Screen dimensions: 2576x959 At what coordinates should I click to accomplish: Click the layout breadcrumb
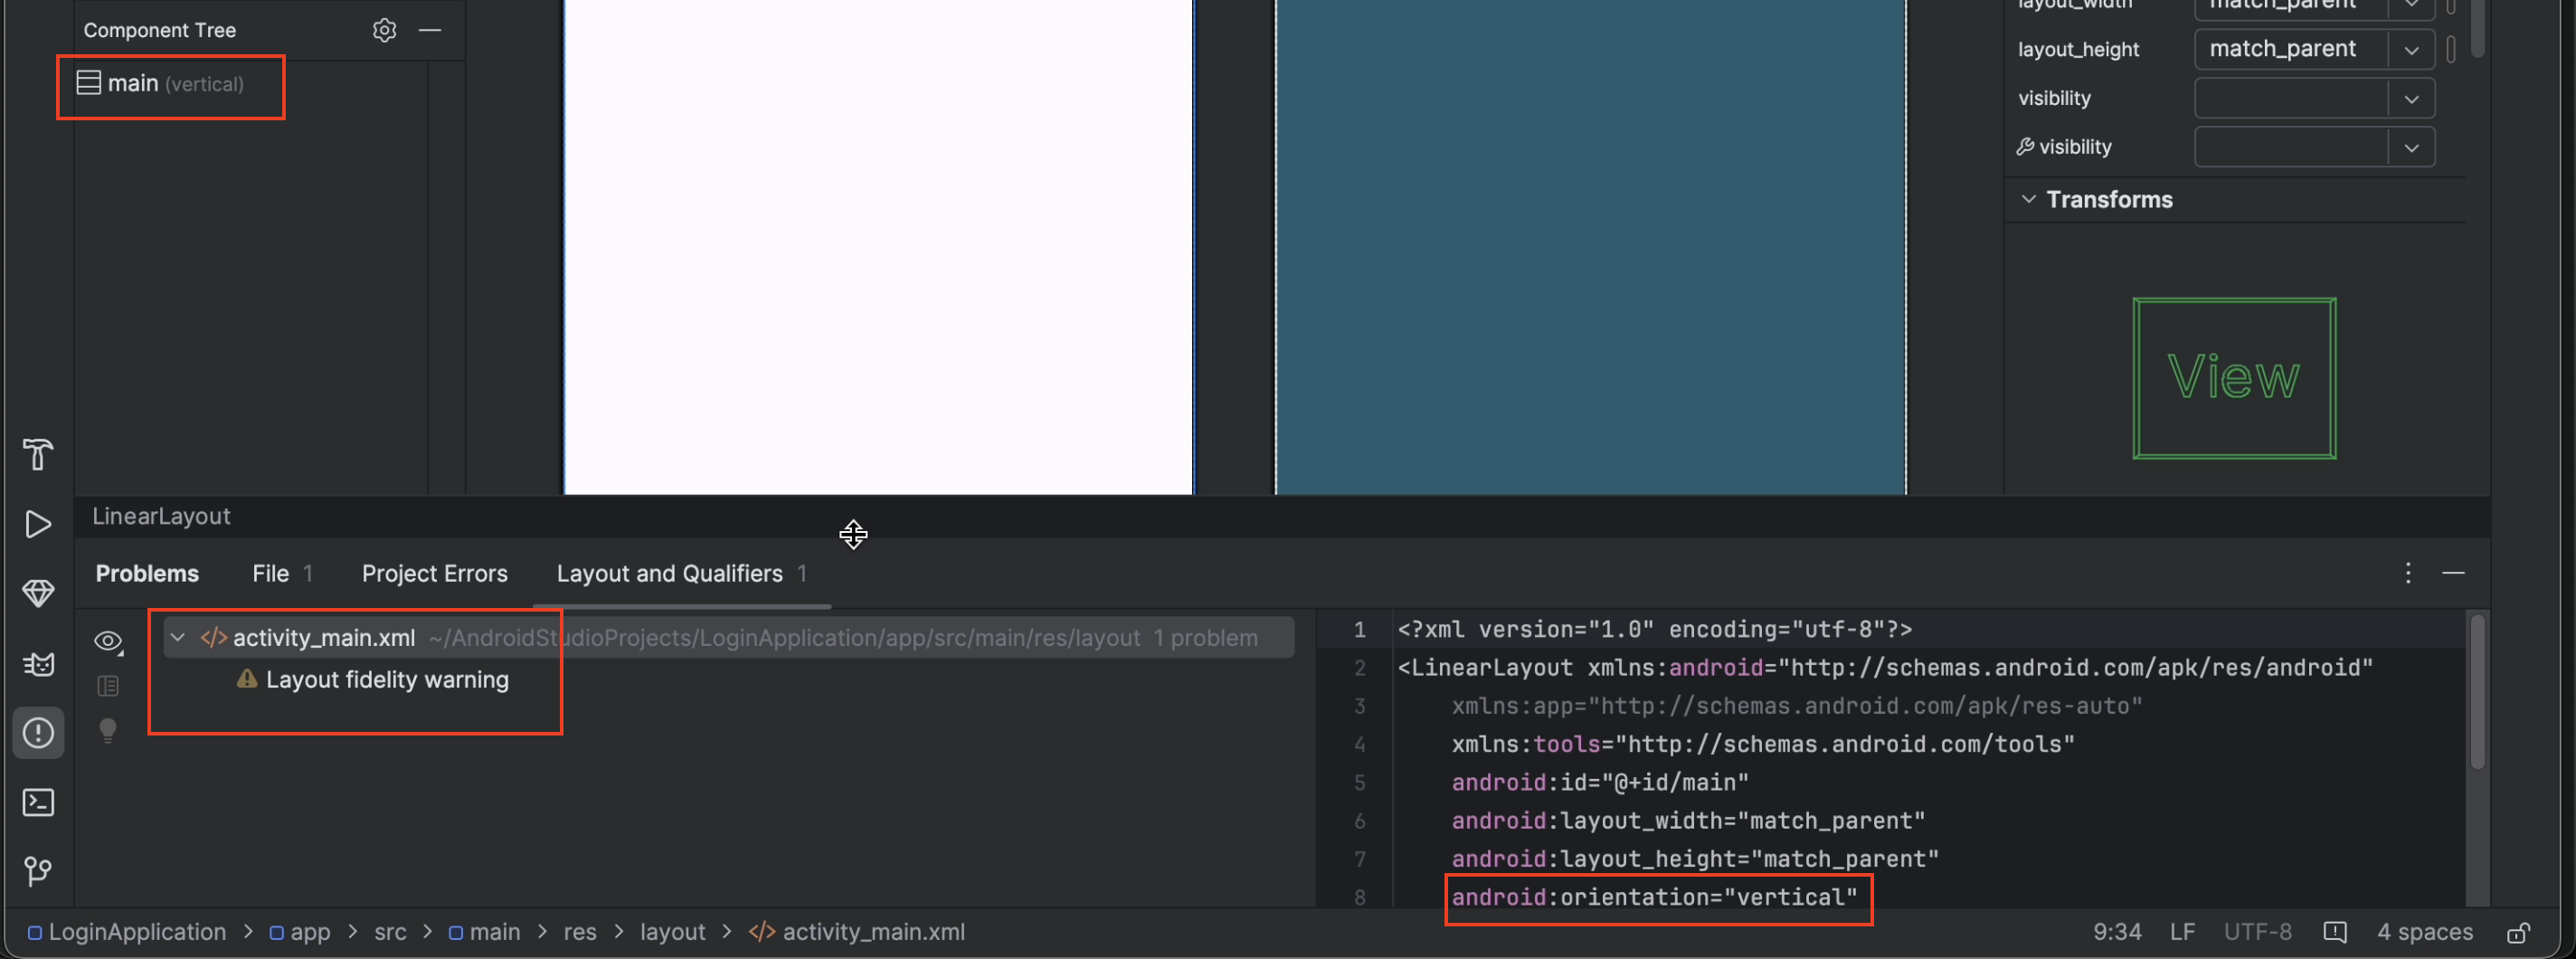coord(672,932)
